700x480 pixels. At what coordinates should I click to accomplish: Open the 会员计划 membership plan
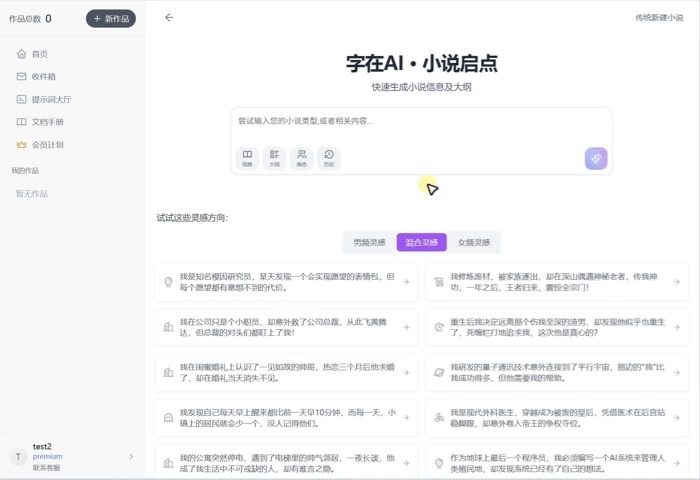pos(40,145)
